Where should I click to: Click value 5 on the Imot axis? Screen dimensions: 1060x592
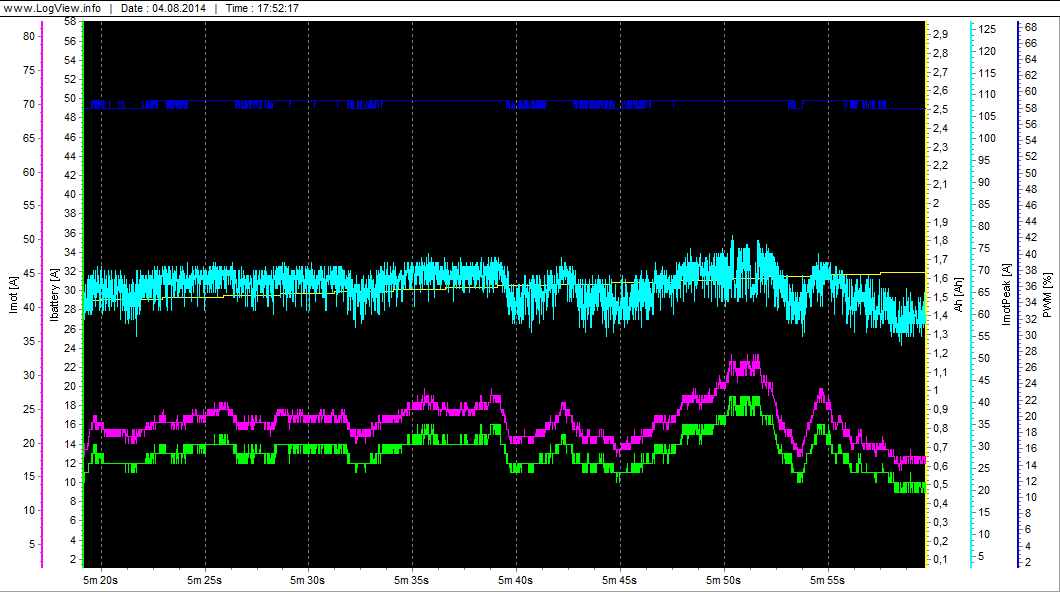32,544
